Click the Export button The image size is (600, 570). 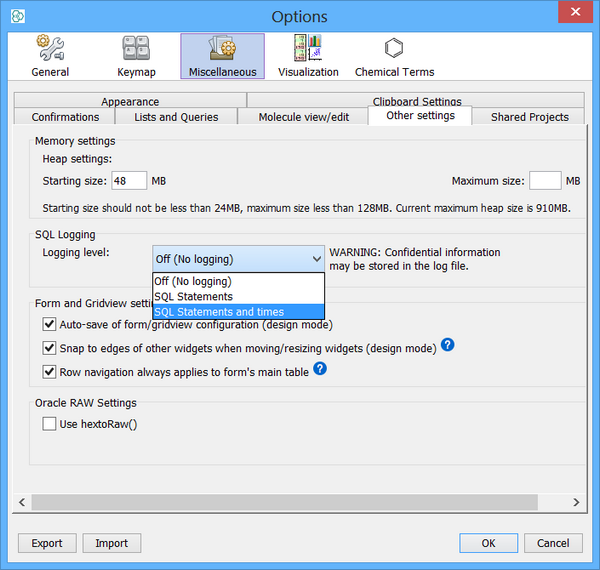(47, 543)
